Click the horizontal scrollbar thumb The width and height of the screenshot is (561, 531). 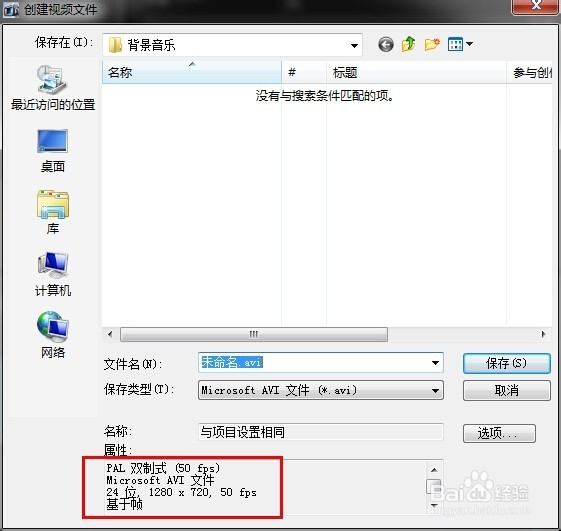(254, 335)
